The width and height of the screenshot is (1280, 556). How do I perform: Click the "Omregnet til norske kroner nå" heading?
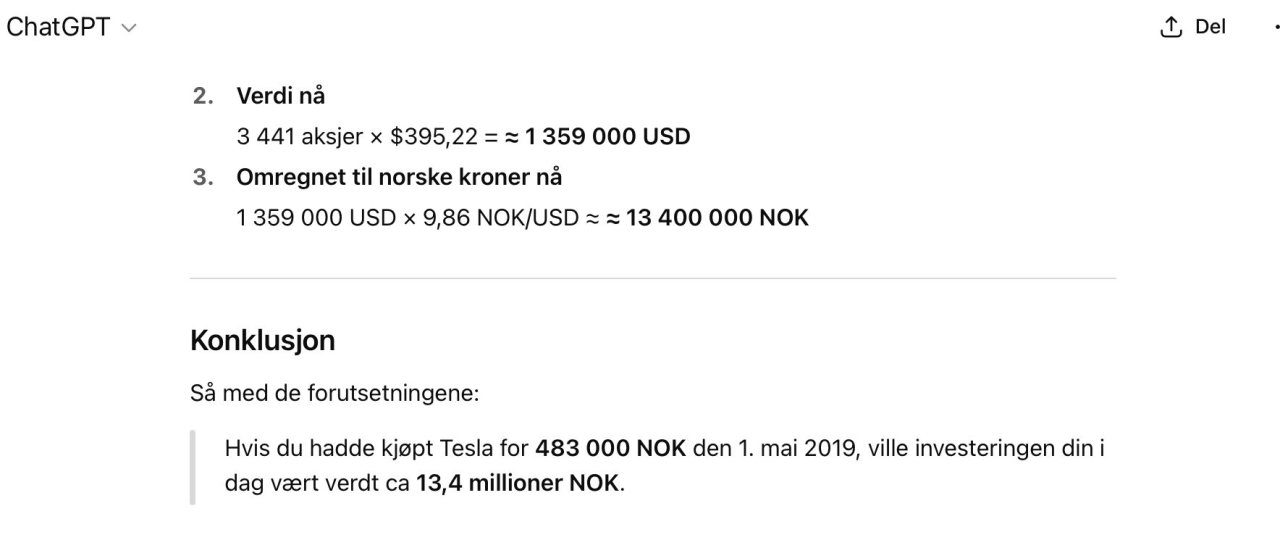(399, 177)
